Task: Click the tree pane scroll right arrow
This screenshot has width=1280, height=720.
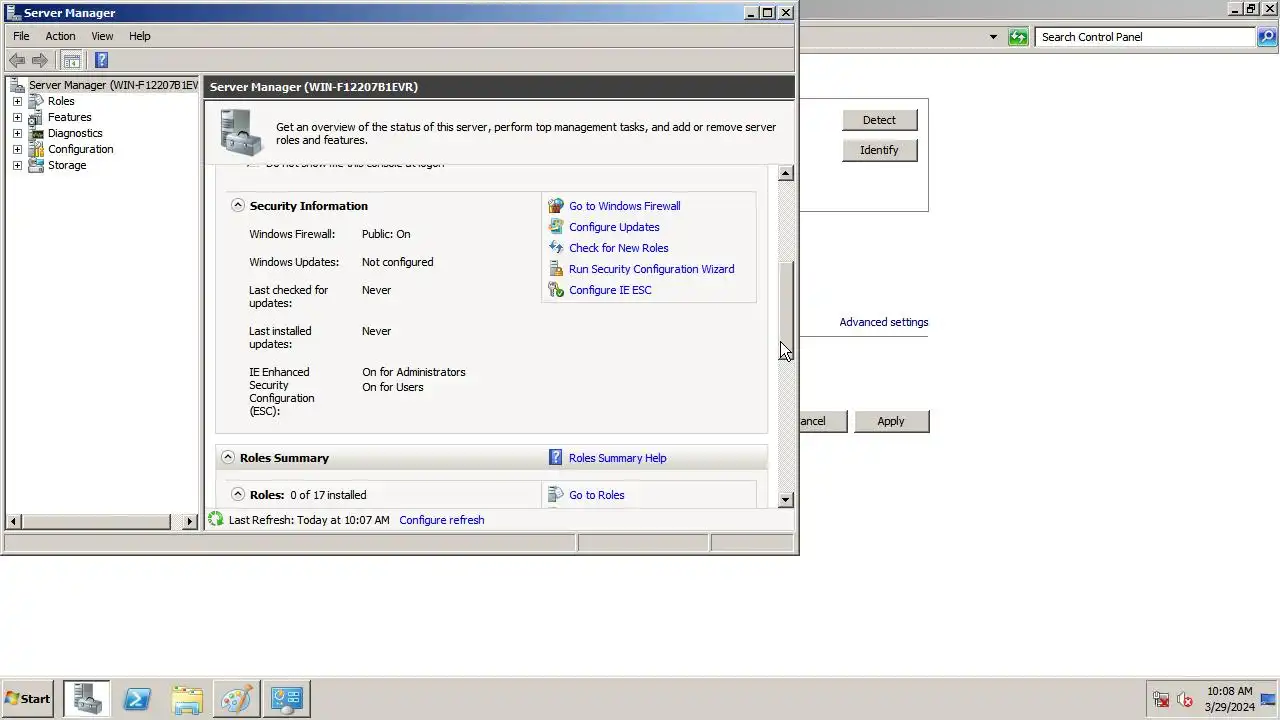Action: tap(190, 521)
